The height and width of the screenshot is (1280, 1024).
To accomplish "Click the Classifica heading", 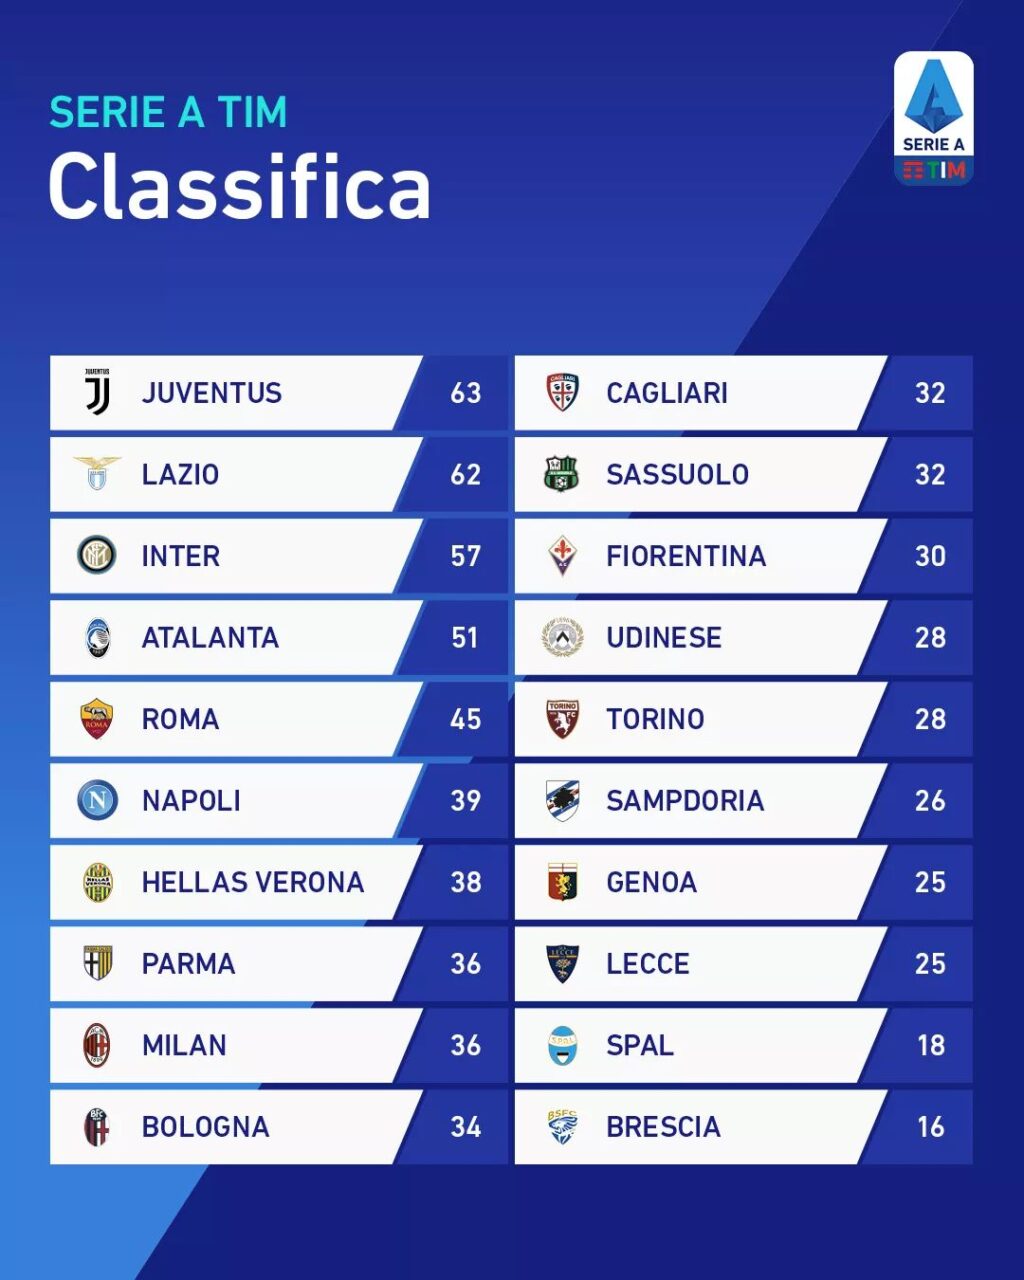I will tap(240, 187).
